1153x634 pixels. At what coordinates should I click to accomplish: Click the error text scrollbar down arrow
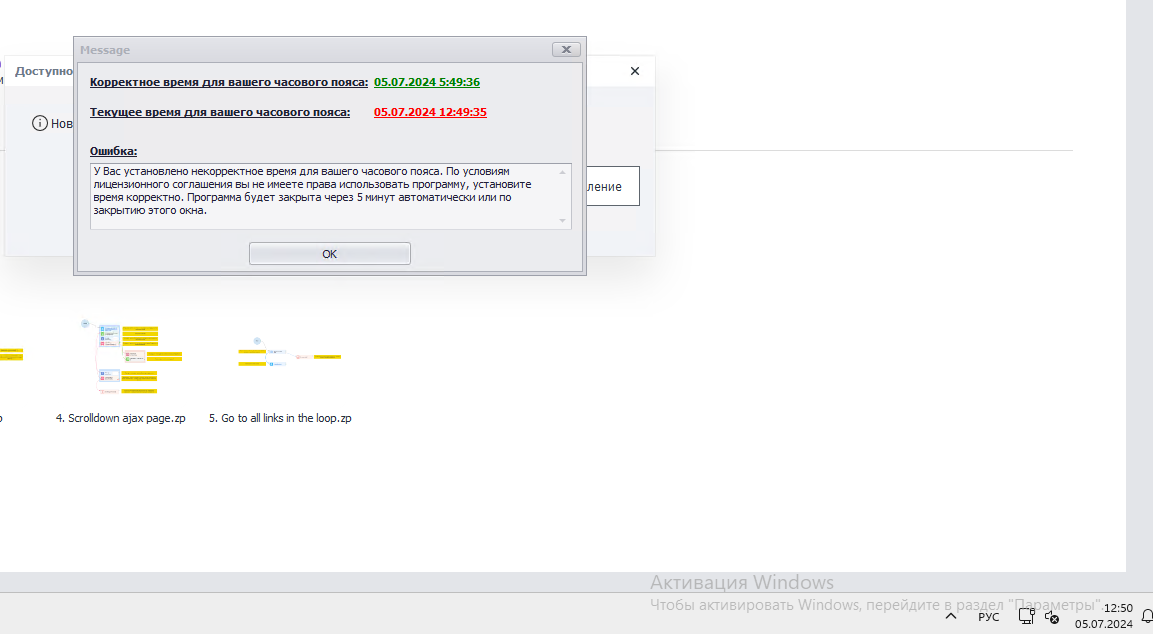563,221
